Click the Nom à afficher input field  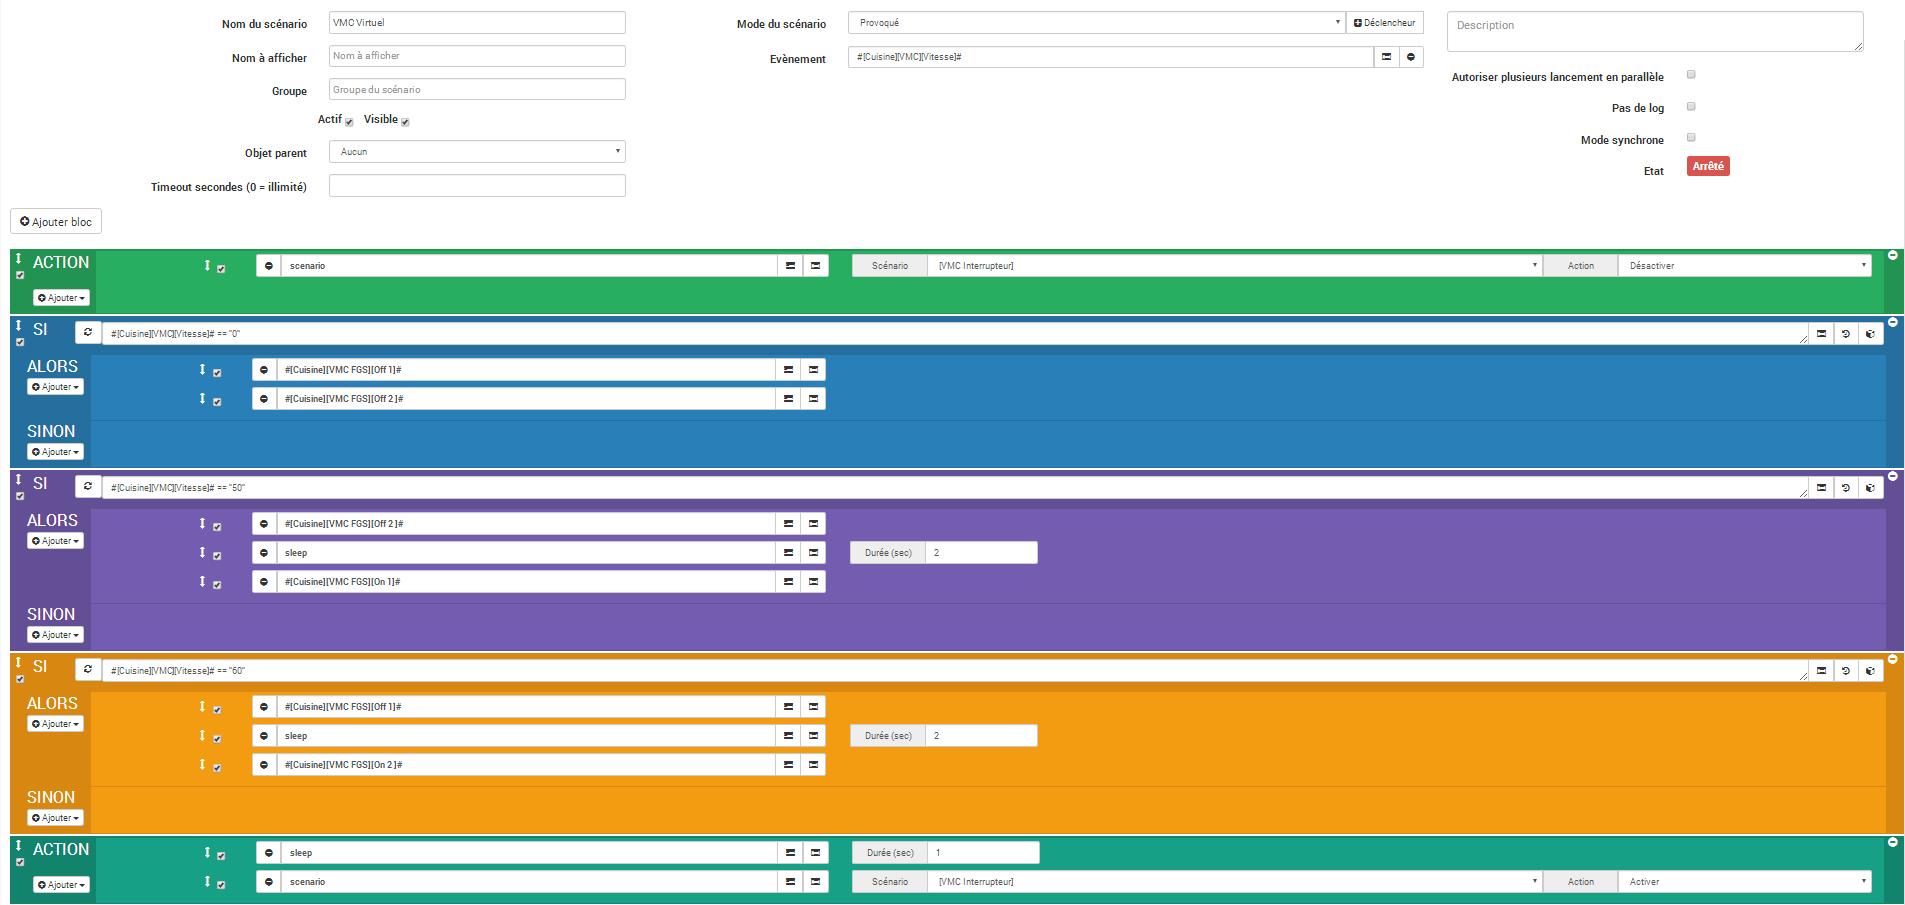click(x=477, y=56)
